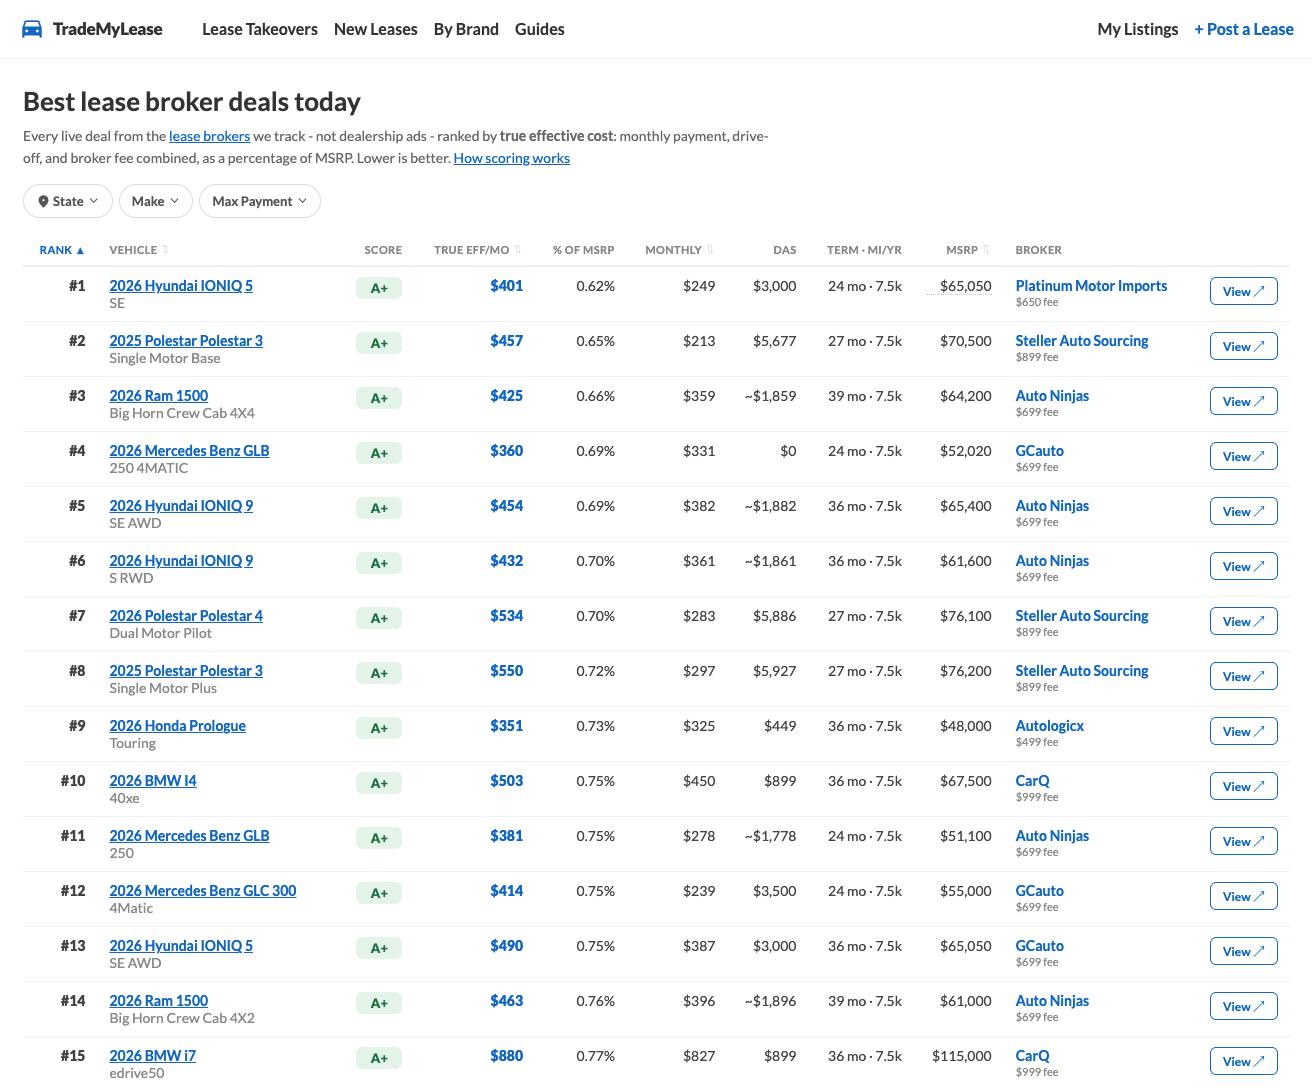Screen dimensions: 1312x1089
Task: Click the Post a Lease link
Action: pyautogui.click(x=1244, y=29)
